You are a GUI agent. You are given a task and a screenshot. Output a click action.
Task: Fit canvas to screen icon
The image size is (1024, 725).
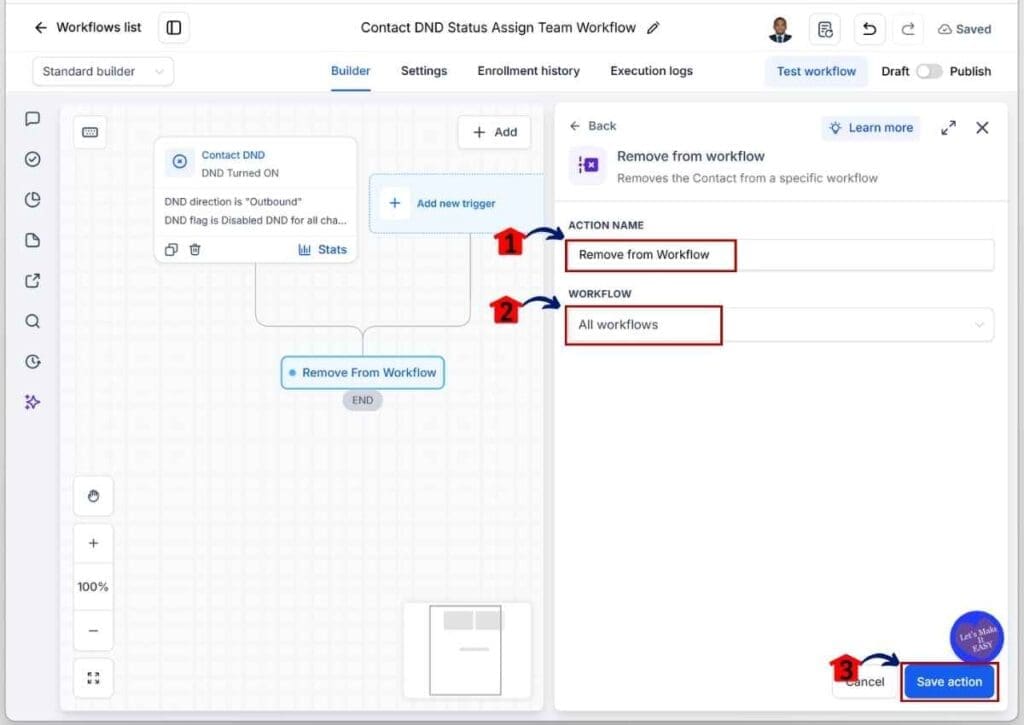point(93,678)
